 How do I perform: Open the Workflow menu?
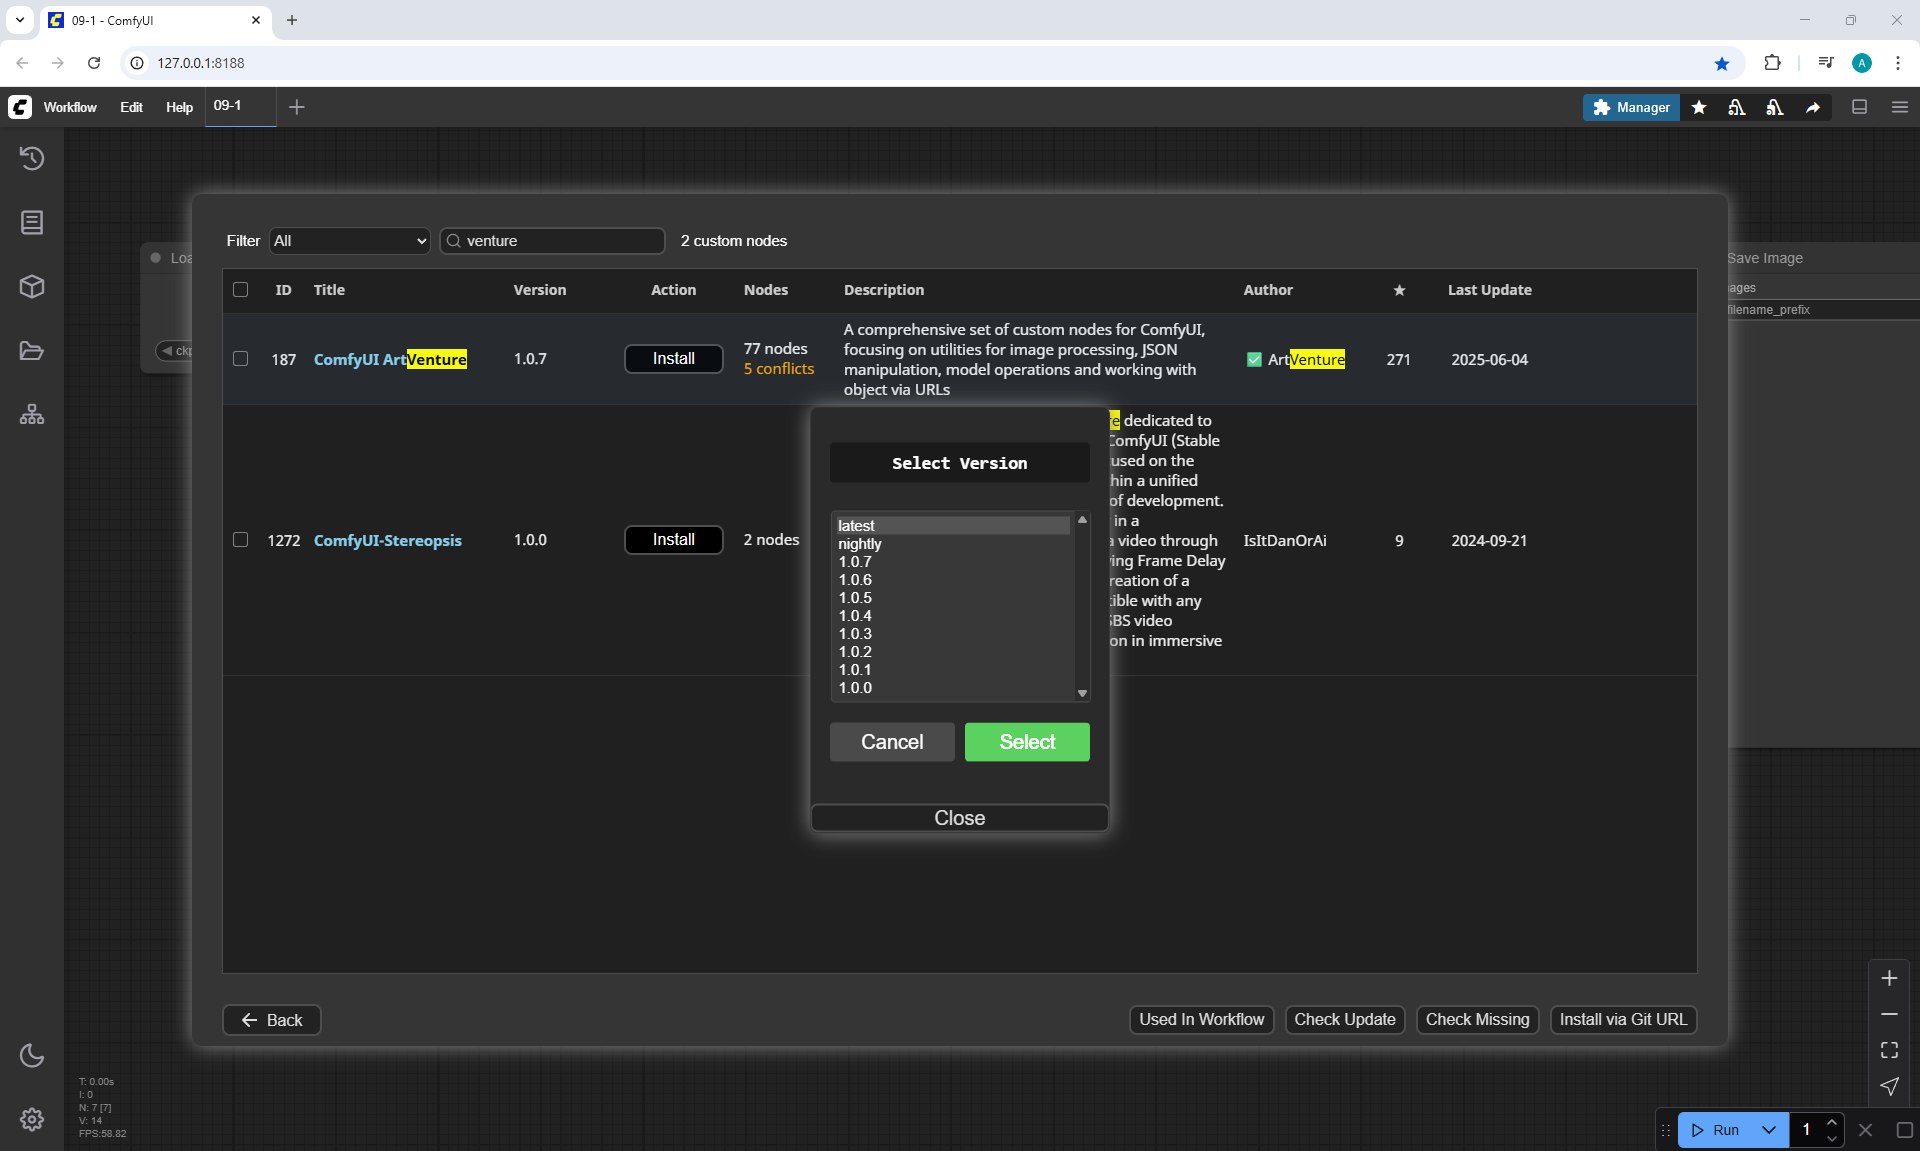point(70,107)
